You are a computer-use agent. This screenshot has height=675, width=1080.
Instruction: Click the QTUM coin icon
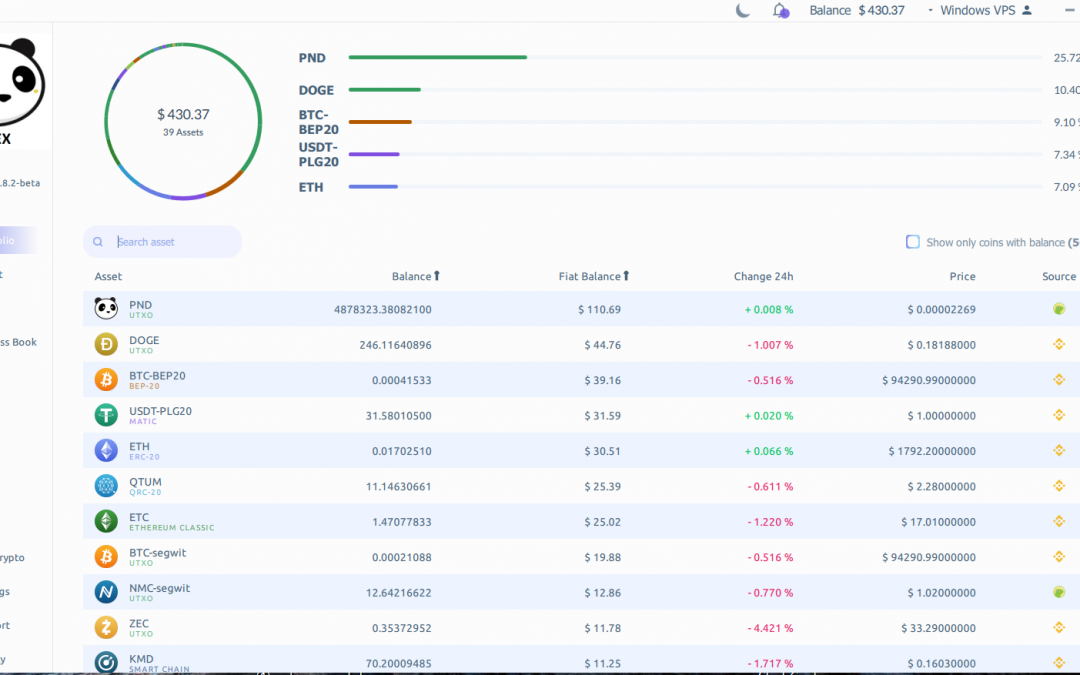[x=106, y=486]
